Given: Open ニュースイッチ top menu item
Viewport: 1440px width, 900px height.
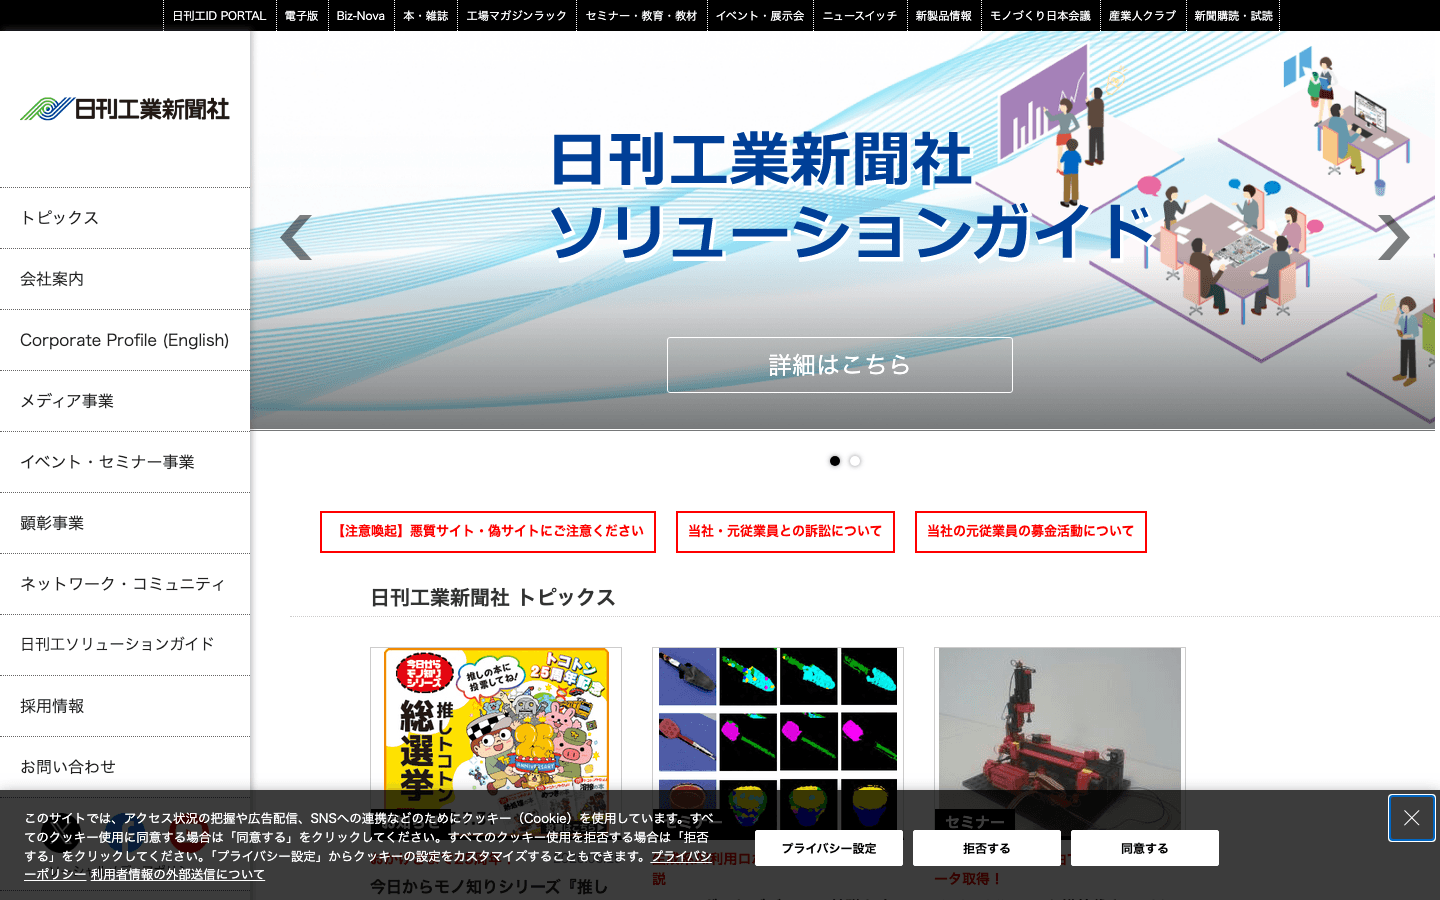Looking at the screenshot, I should pyautogui.click(x=860, y=16).
